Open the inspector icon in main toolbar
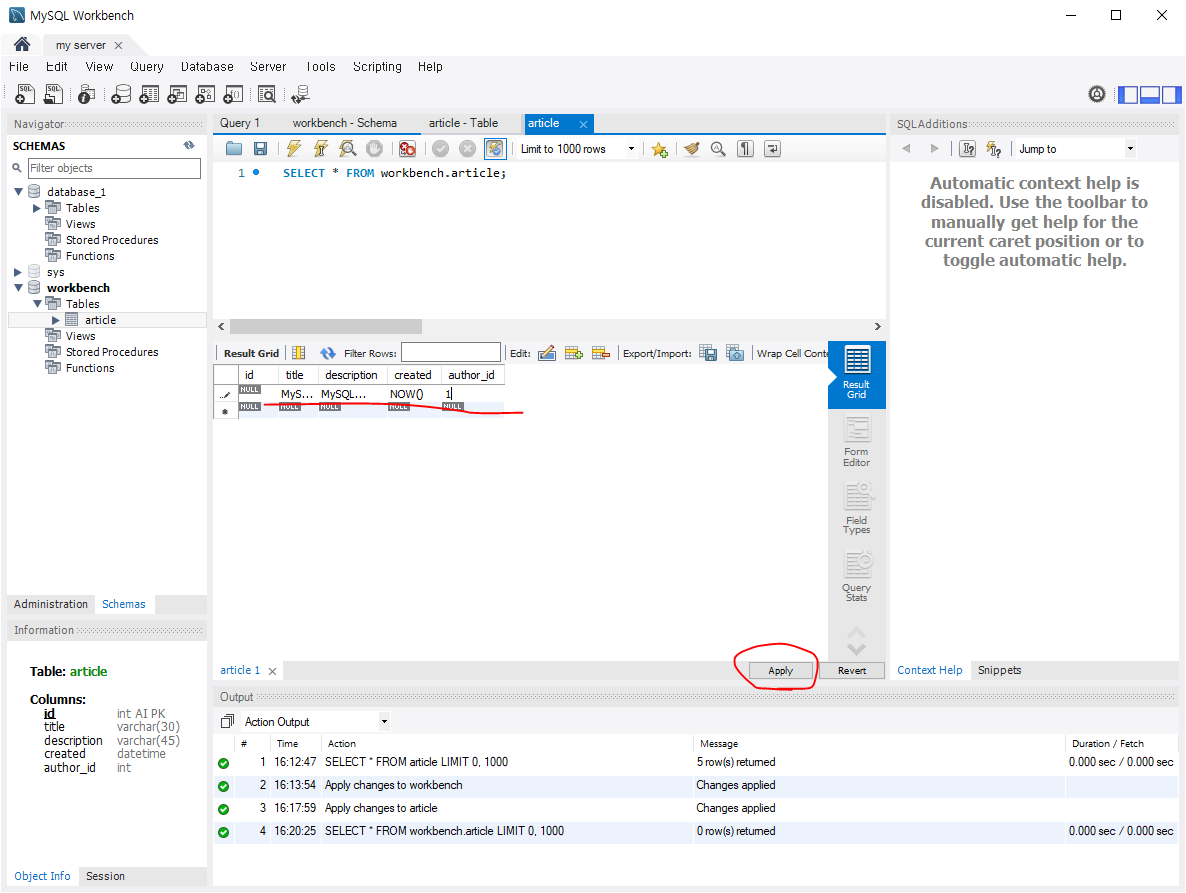Screen dimensions: 1186x893 87,95
